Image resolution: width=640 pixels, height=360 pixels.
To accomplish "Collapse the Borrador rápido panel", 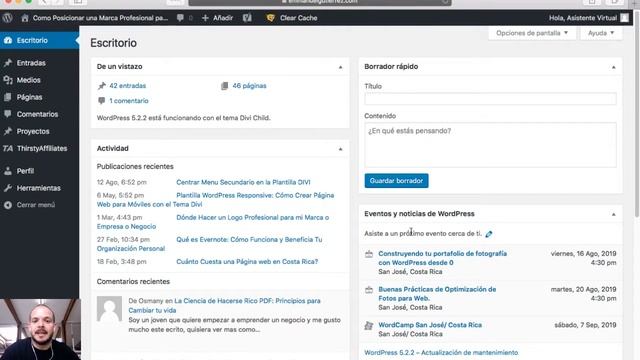I will [613, 67].
